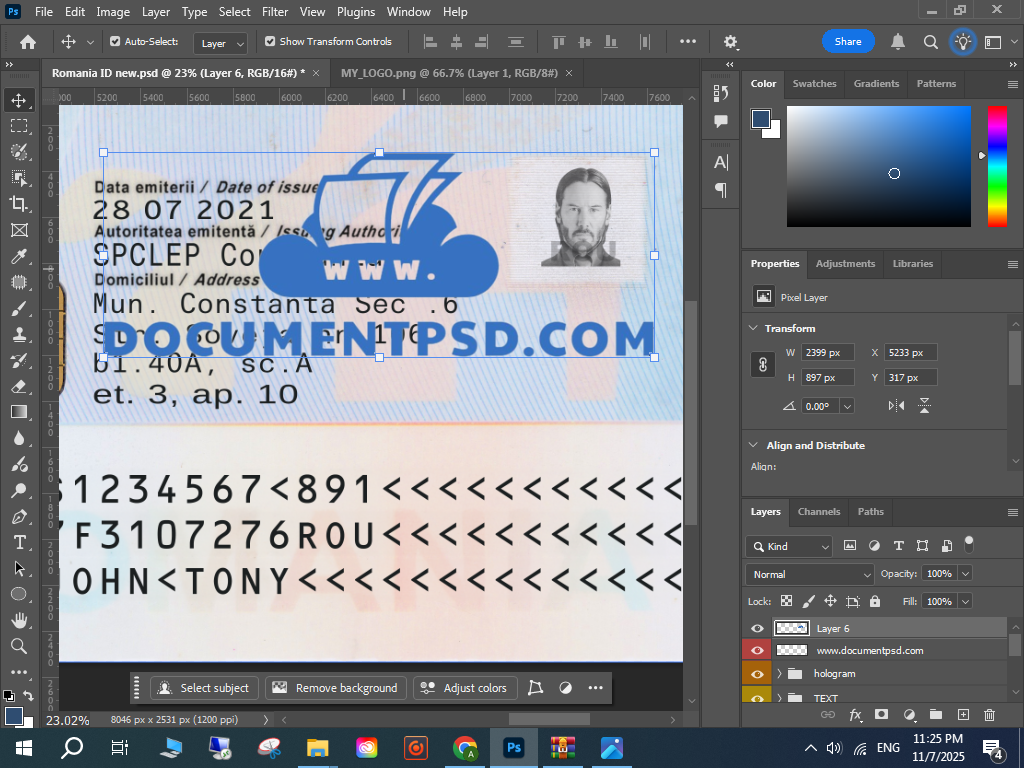Switch to the Channels tab
The height and width of the screenshot is (768, 1024).
point(819,511)
